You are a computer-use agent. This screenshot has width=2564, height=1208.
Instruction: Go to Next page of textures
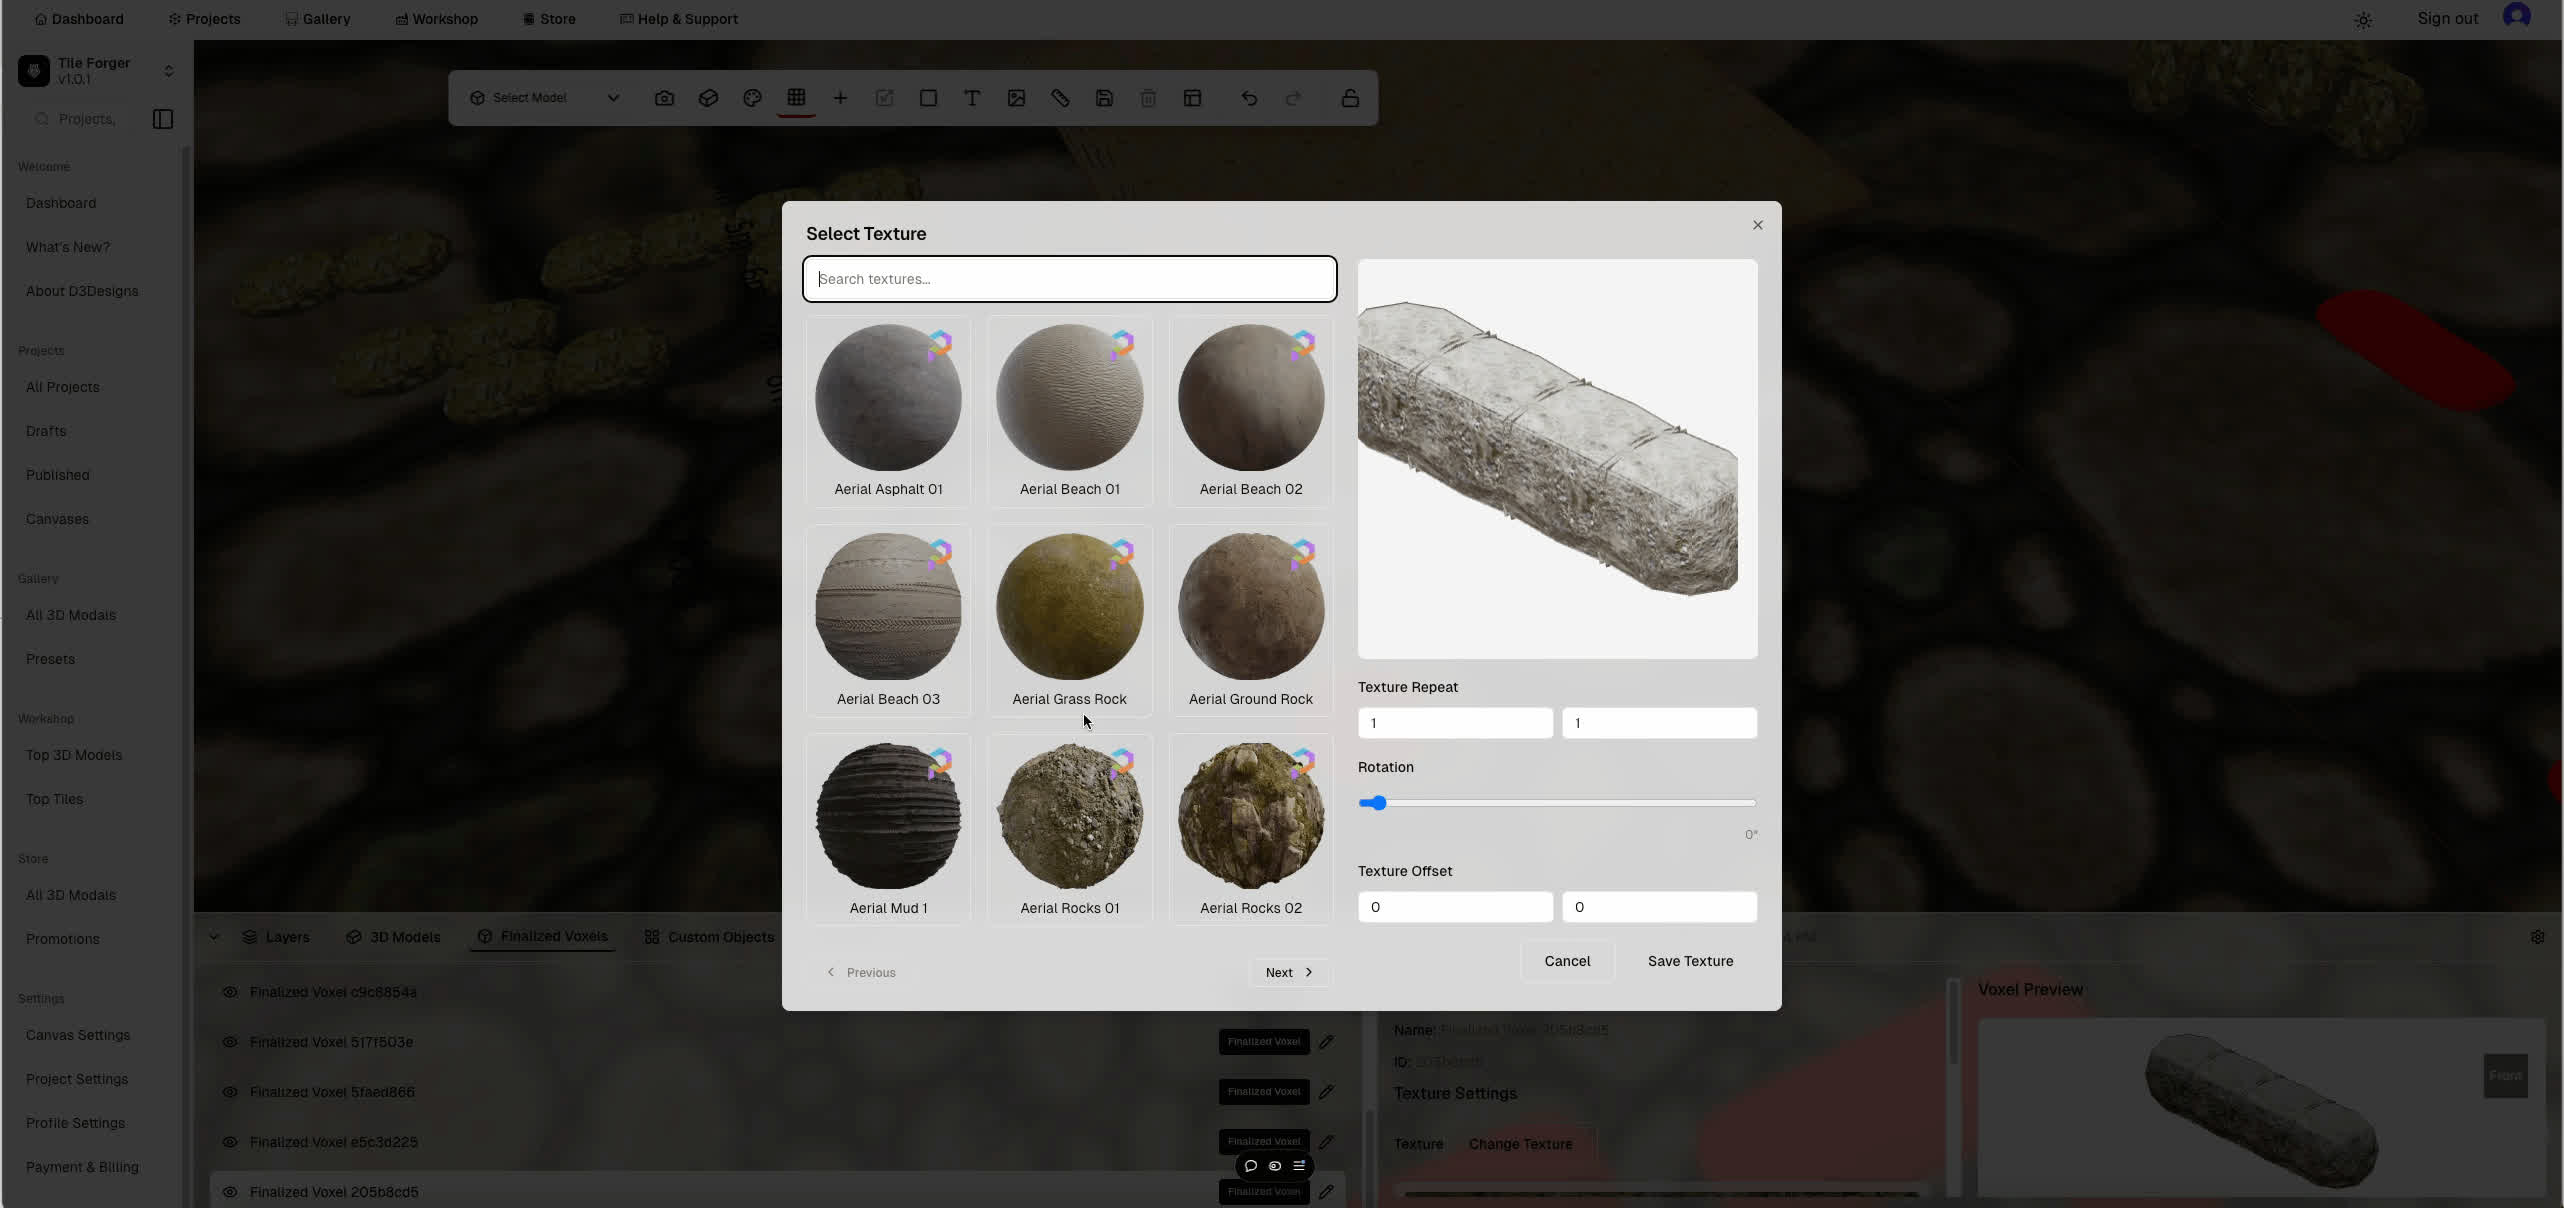coord(1289,972)
